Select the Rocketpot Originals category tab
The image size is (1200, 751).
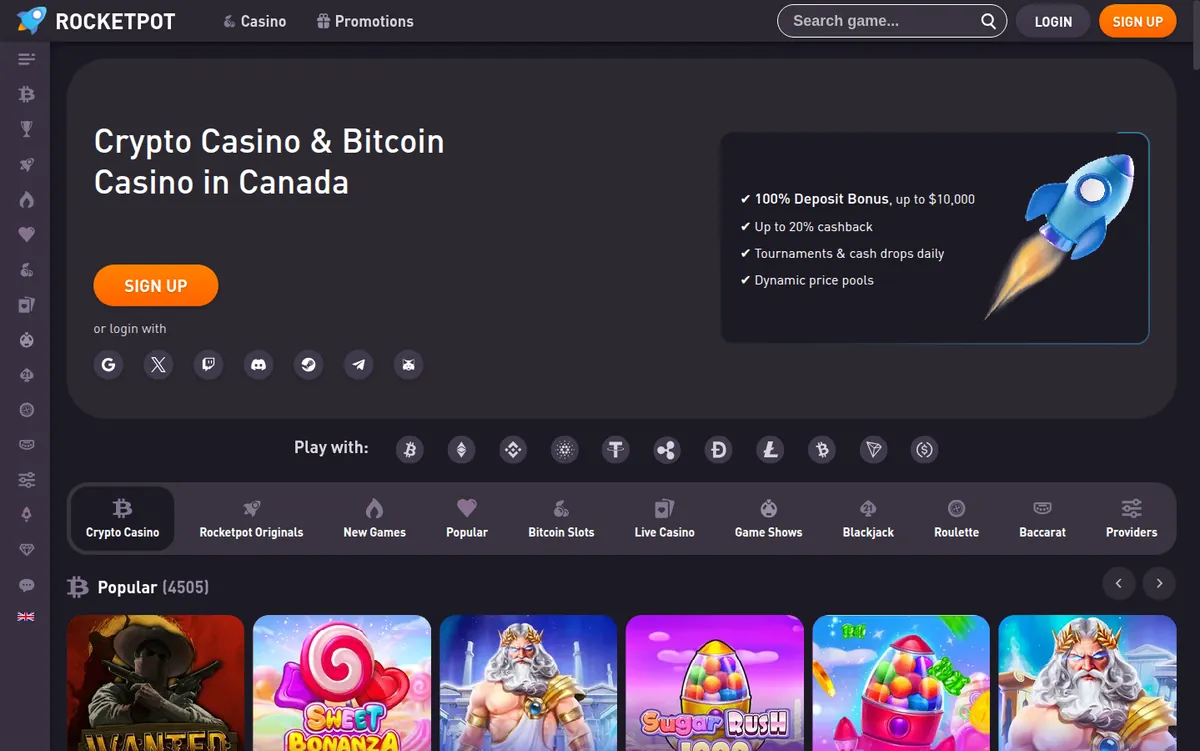click(251, 518)
